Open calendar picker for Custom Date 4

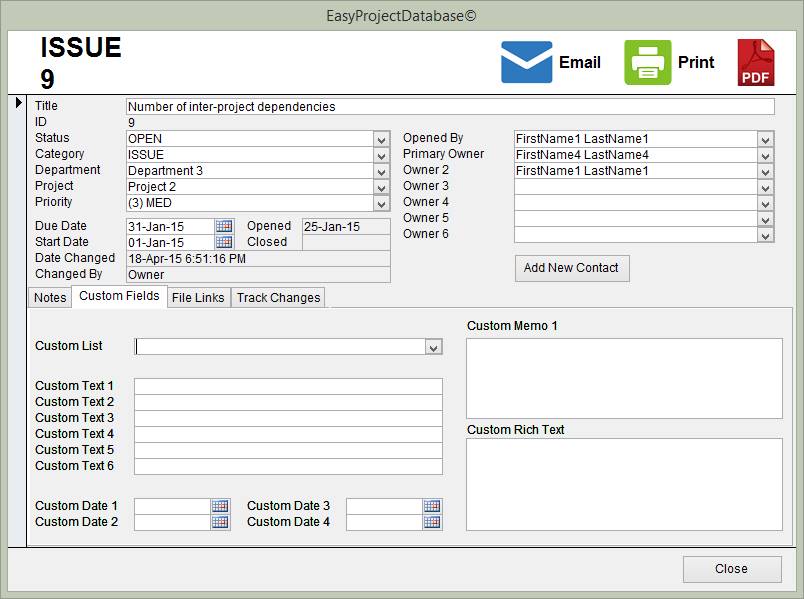tap(432, 522)
